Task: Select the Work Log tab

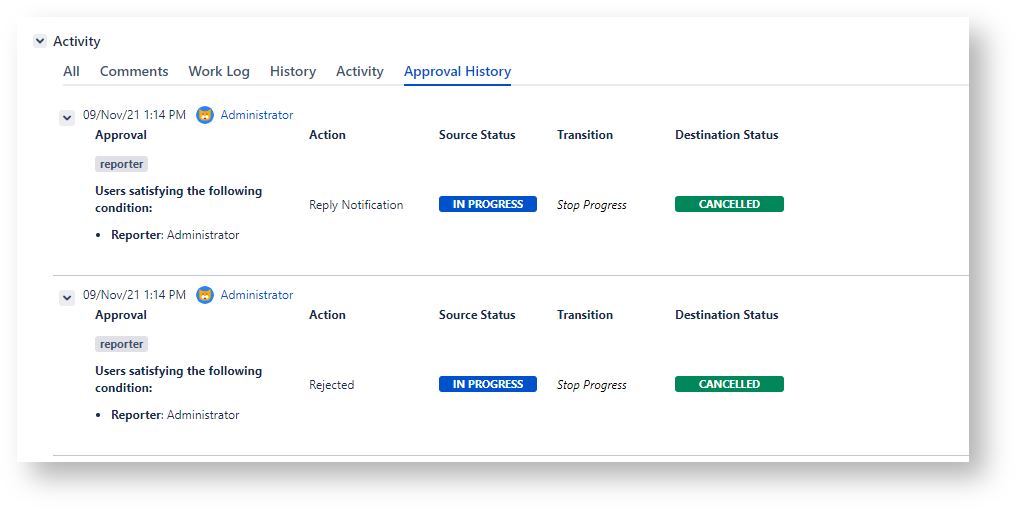Action: coord(219,71)
